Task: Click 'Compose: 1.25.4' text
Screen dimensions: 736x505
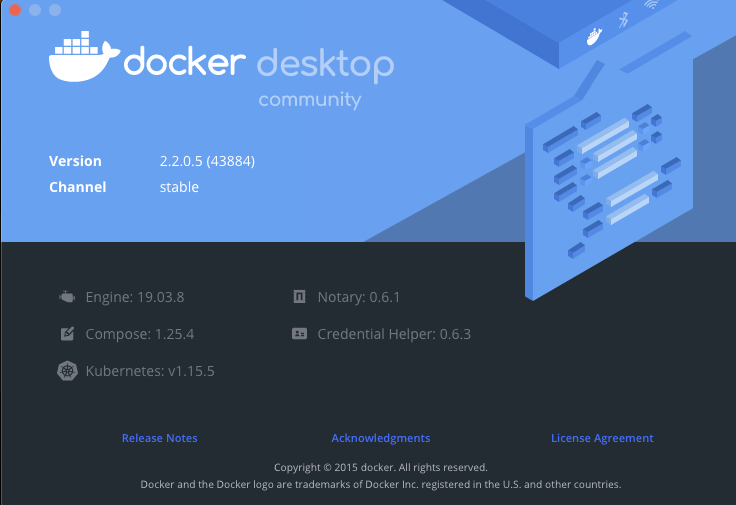Action: click(139, 334)
